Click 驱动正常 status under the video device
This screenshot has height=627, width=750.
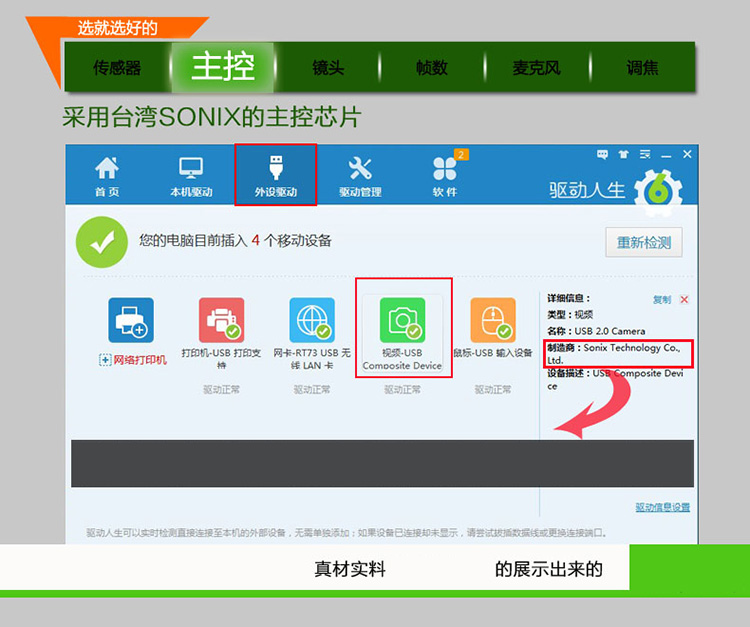pyautogui.click(x=402, y=390)
